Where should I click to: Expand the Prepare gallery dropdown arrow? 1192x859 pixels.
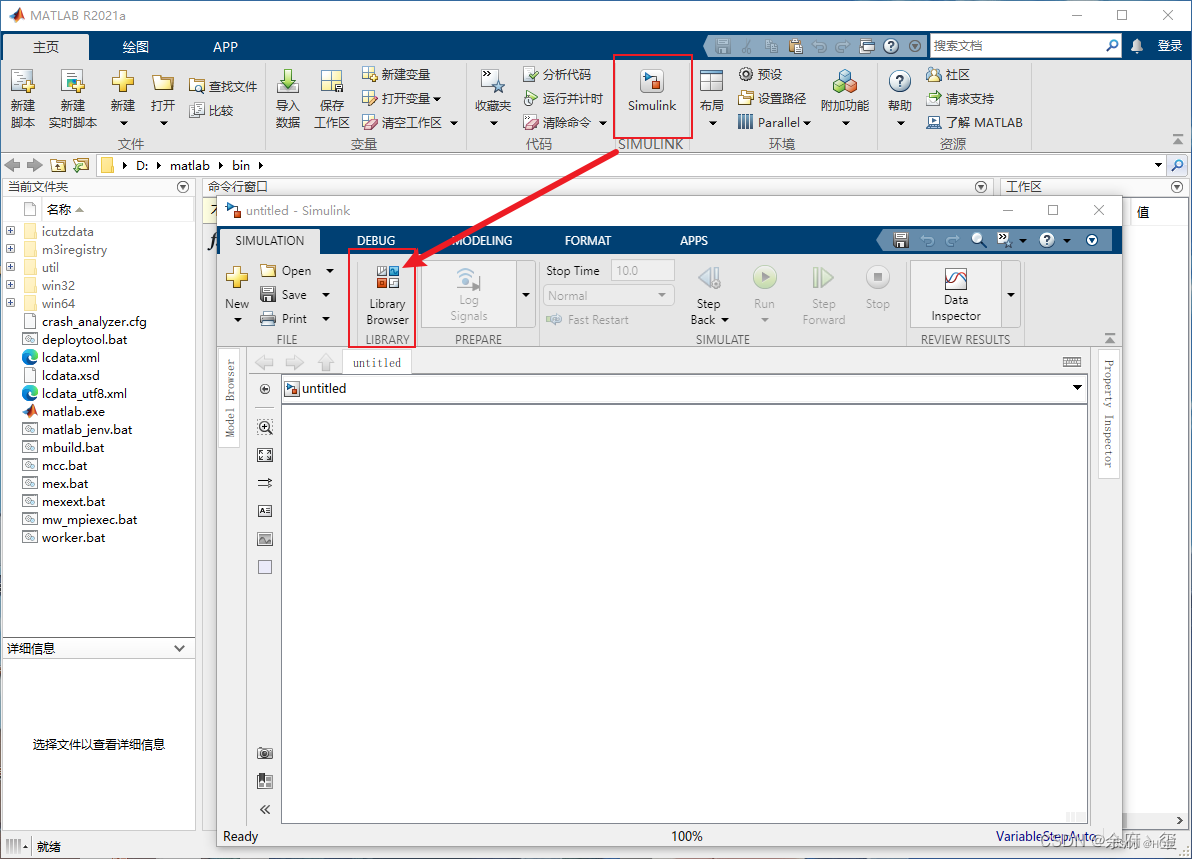click(x=525, y=295)
